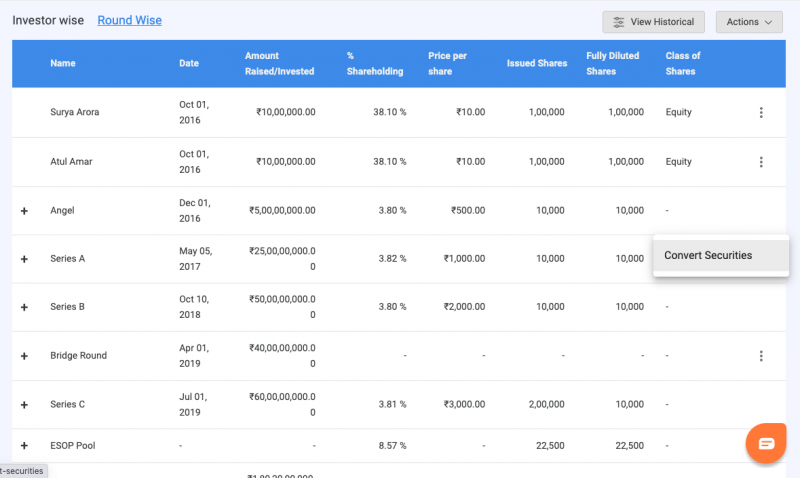The width and height of the screenshot is (800, 478).
Task: Click the 2,00,000 issued shares for Series C
Action: (546, 404)
